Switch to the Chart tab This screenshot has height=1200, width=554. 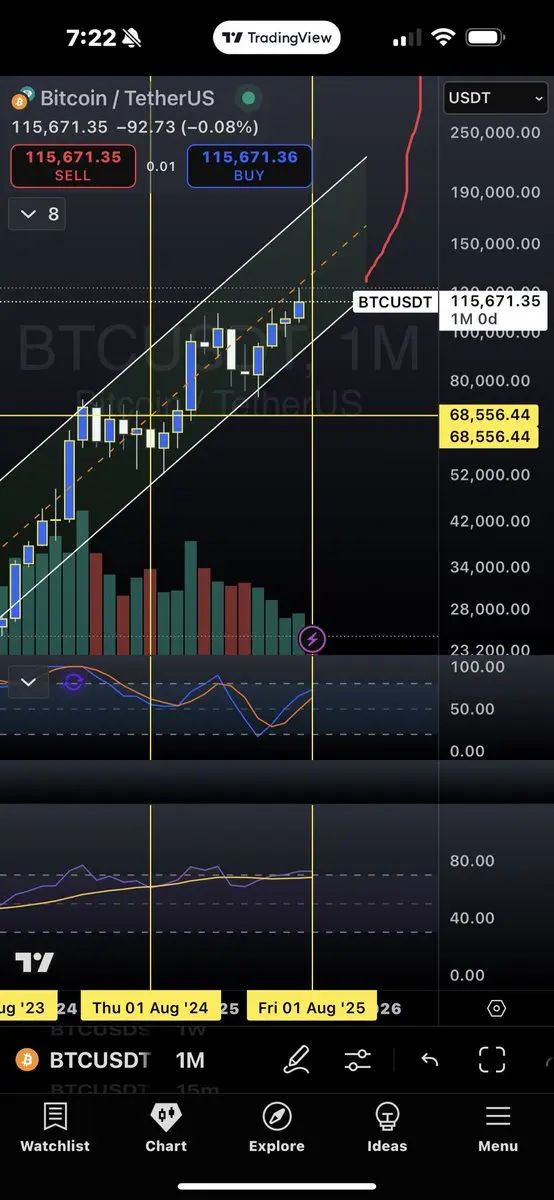pos(166,1128)
